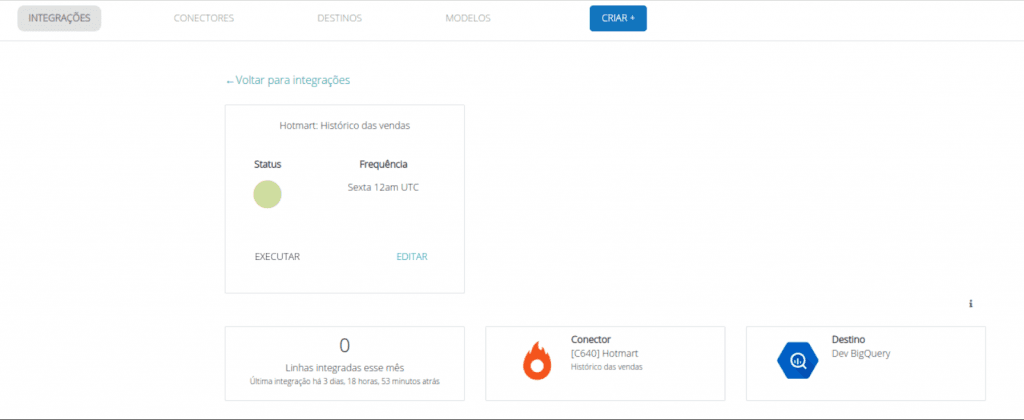
Task: Run the integration with Executar
Action: point(277,257)
